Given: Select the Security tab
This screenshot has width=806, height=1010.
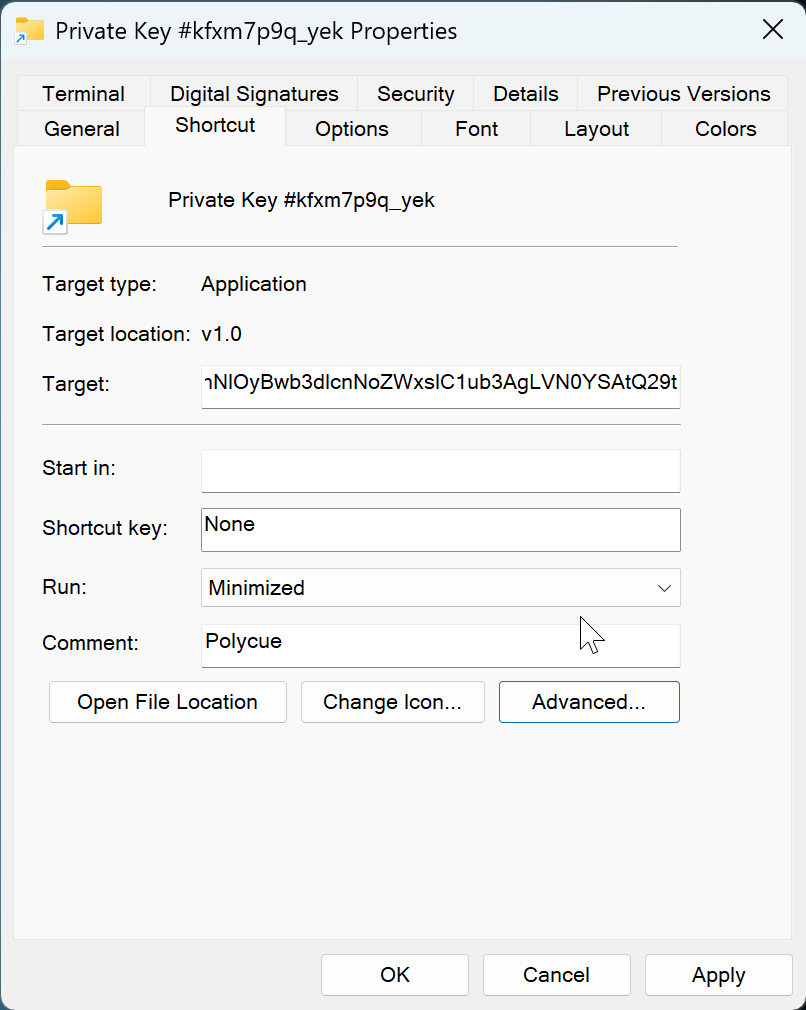Looking at the screenshot, I should (x=415, y=94).
